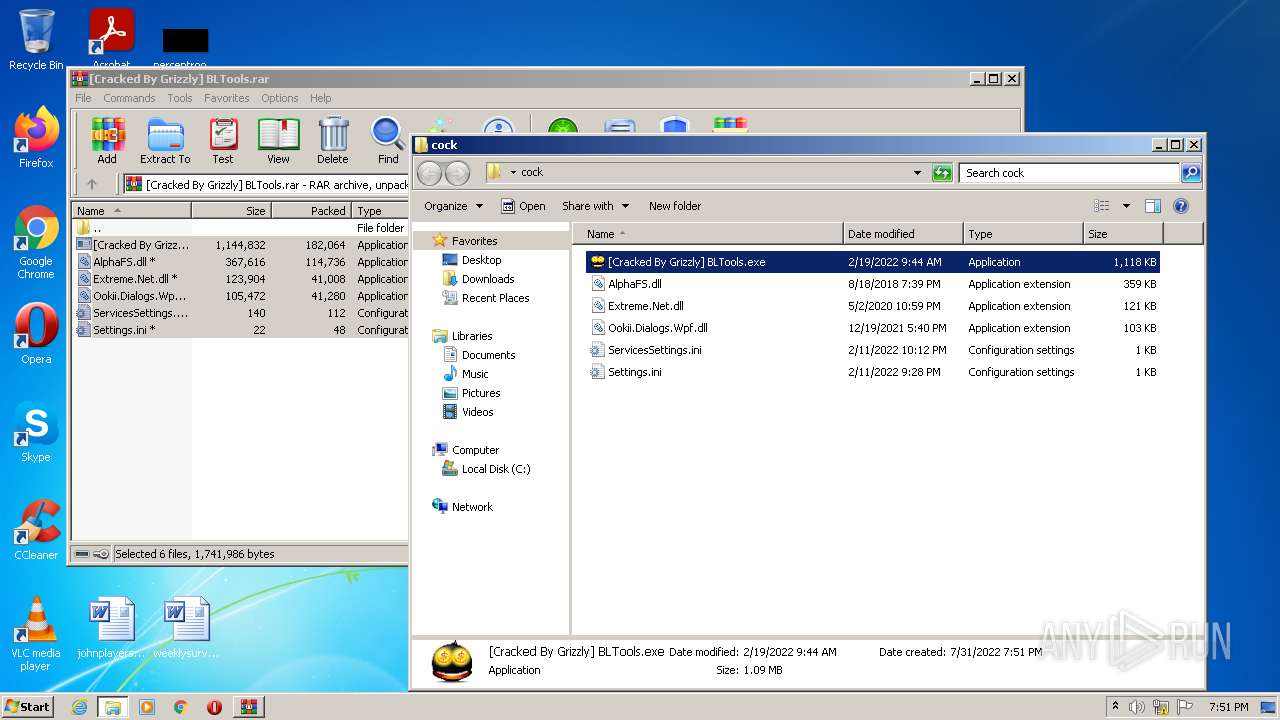This screenshot has height=720, width=1280.
Task: Click Internet Explorer taskbar icon
Action: click(x=79, y=707)
